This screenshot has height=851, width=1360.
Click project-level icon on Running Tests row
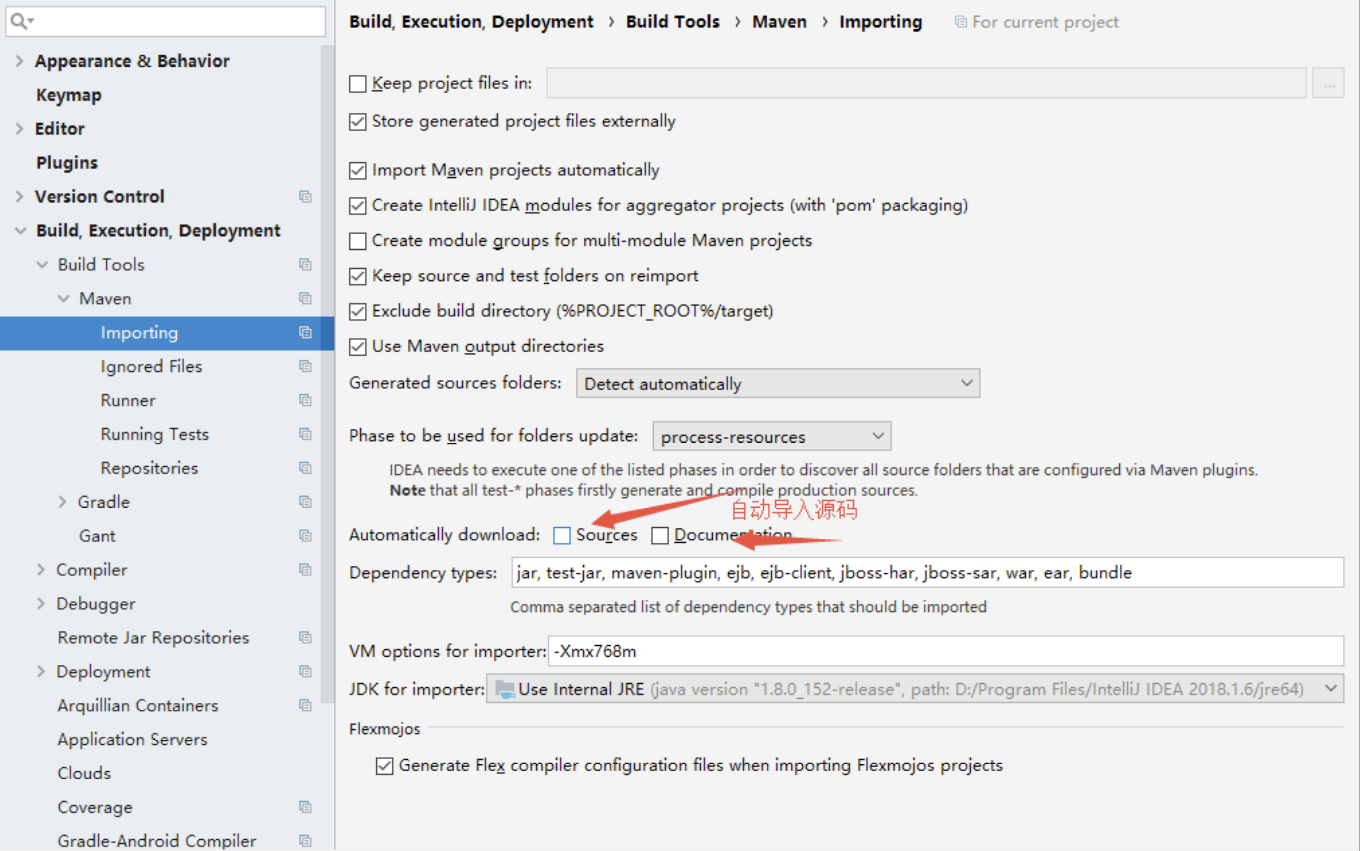point(305,435)
